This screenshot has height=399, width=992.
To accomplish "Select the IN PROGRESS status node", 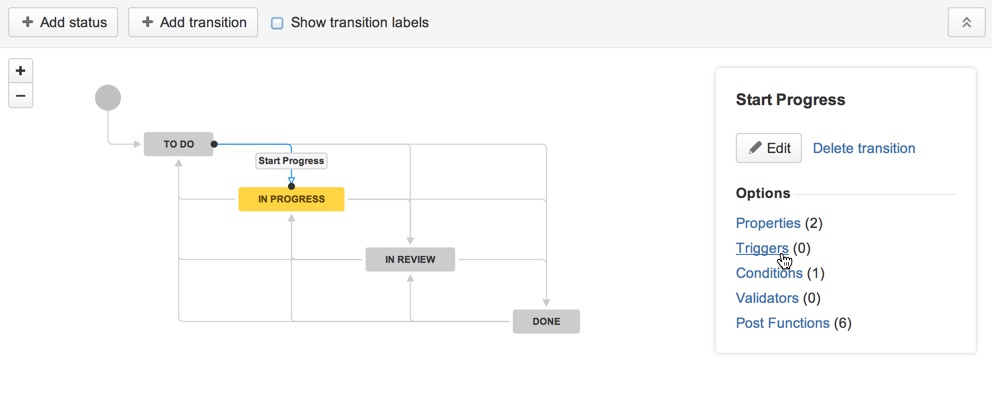I will [291, 199].
